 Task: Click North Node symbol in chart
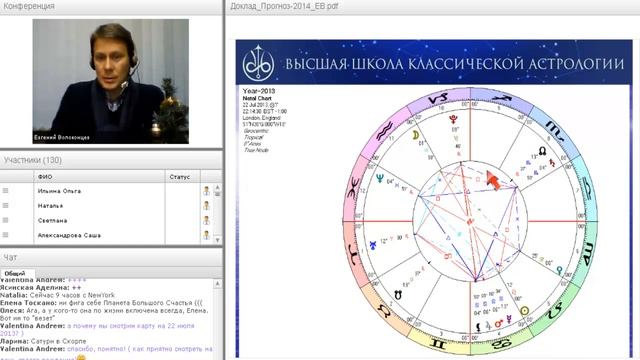tap(542, 151)
